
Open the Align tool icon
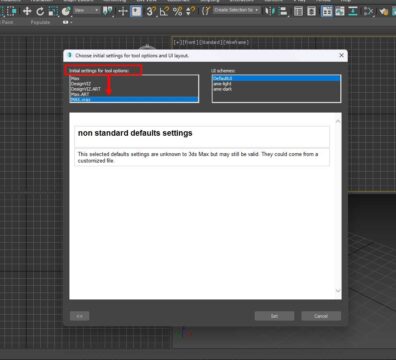click(283, 11)
